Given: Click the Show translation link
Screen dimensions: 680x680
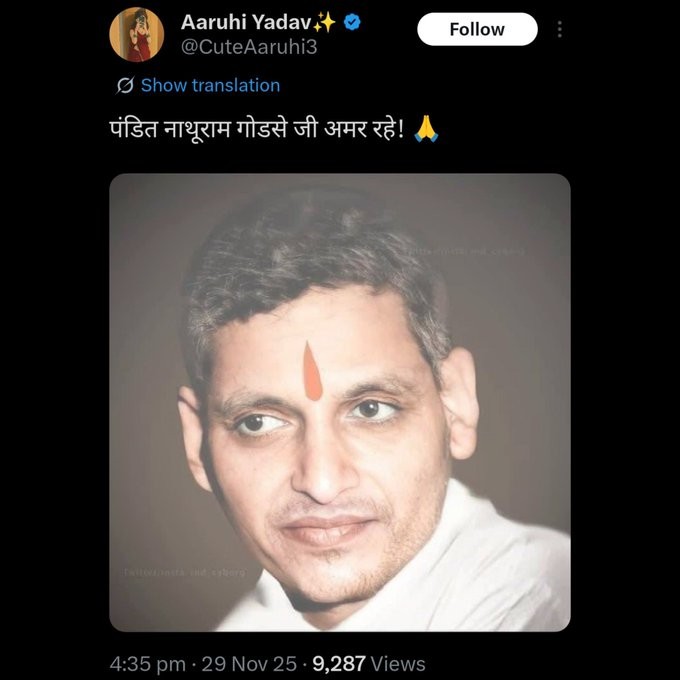Looking at the screenshot, I should [210, 85].
